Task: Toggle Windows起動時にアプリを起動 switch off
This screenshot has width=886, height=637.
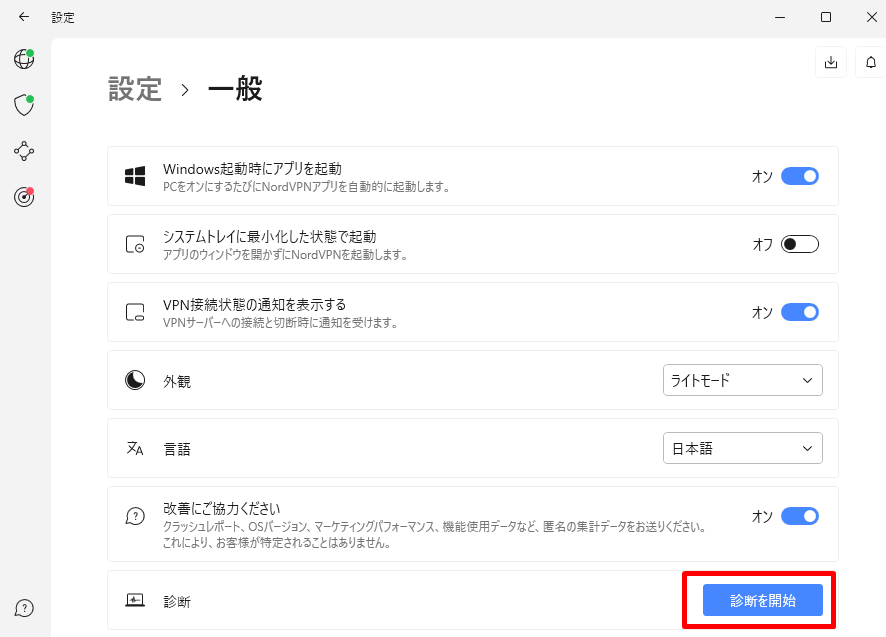Action: click(x=800, y=176)
